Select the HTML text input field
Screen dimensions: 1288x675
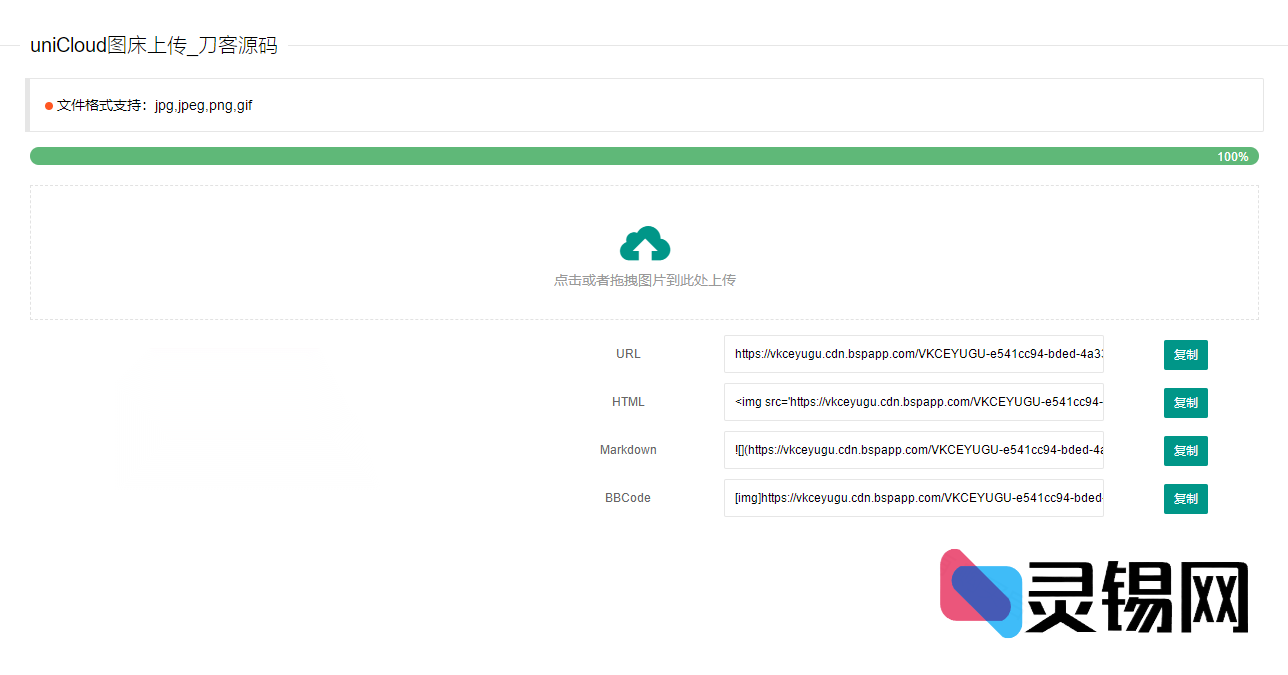coord(913,402)
